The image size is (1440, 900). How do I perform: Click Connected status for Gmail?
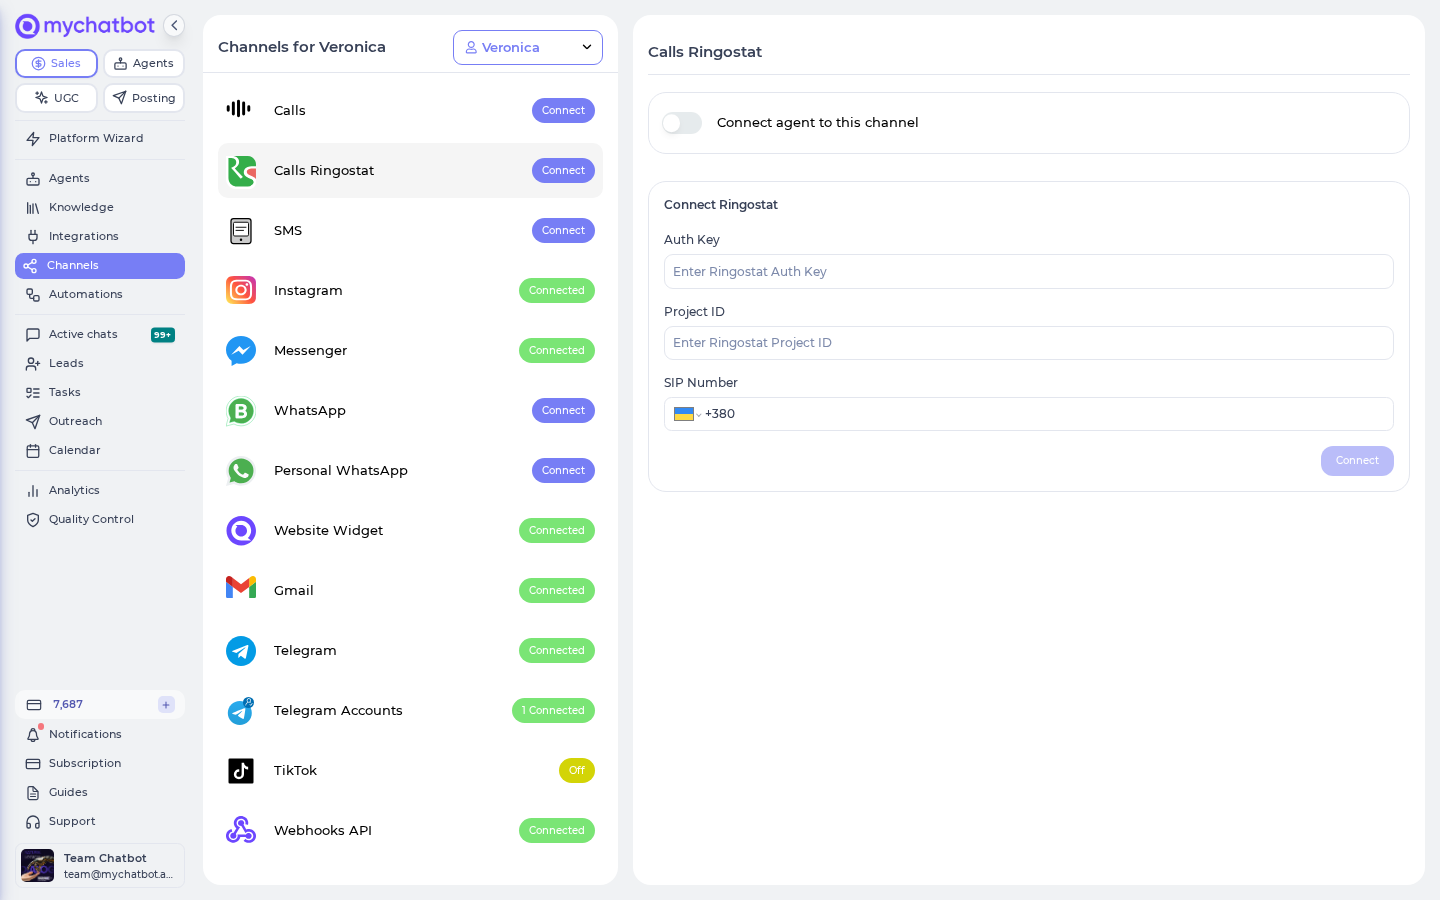[557, 590]
